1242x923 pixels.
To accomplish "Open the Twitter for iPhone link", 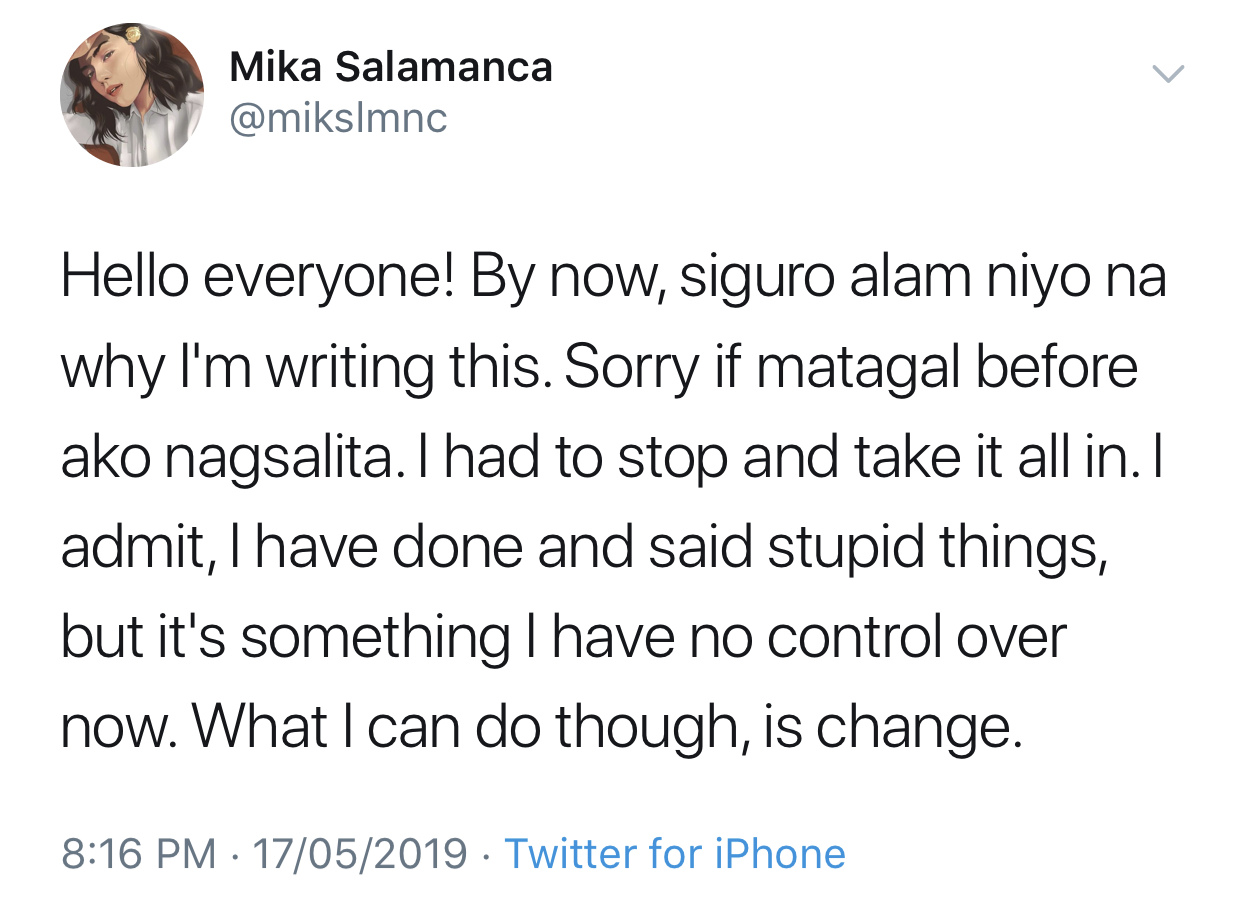I will pos(675,854).
